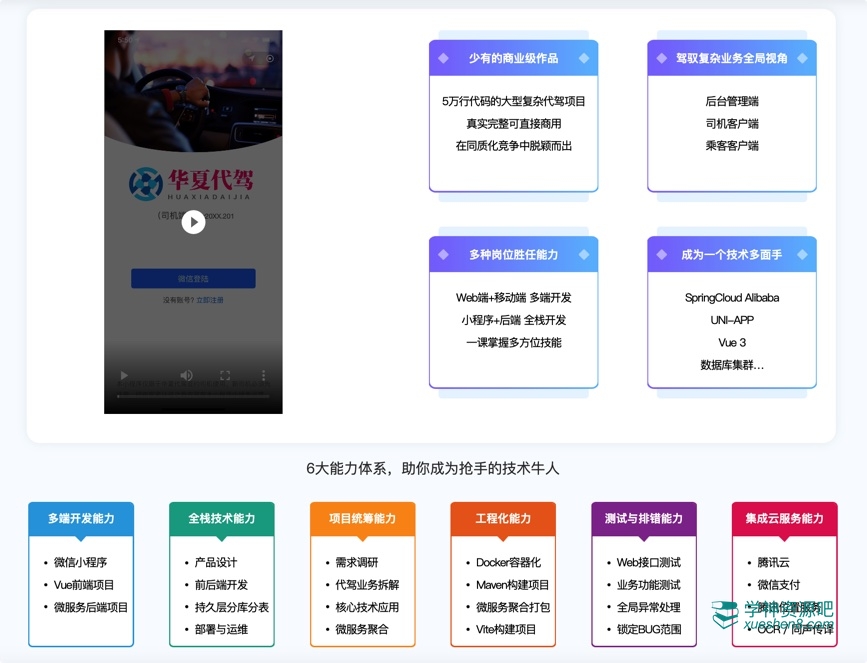Select the 少有的商业级作品 card header
The height and width of the screenshot is (663, 867).
(513, 58)
